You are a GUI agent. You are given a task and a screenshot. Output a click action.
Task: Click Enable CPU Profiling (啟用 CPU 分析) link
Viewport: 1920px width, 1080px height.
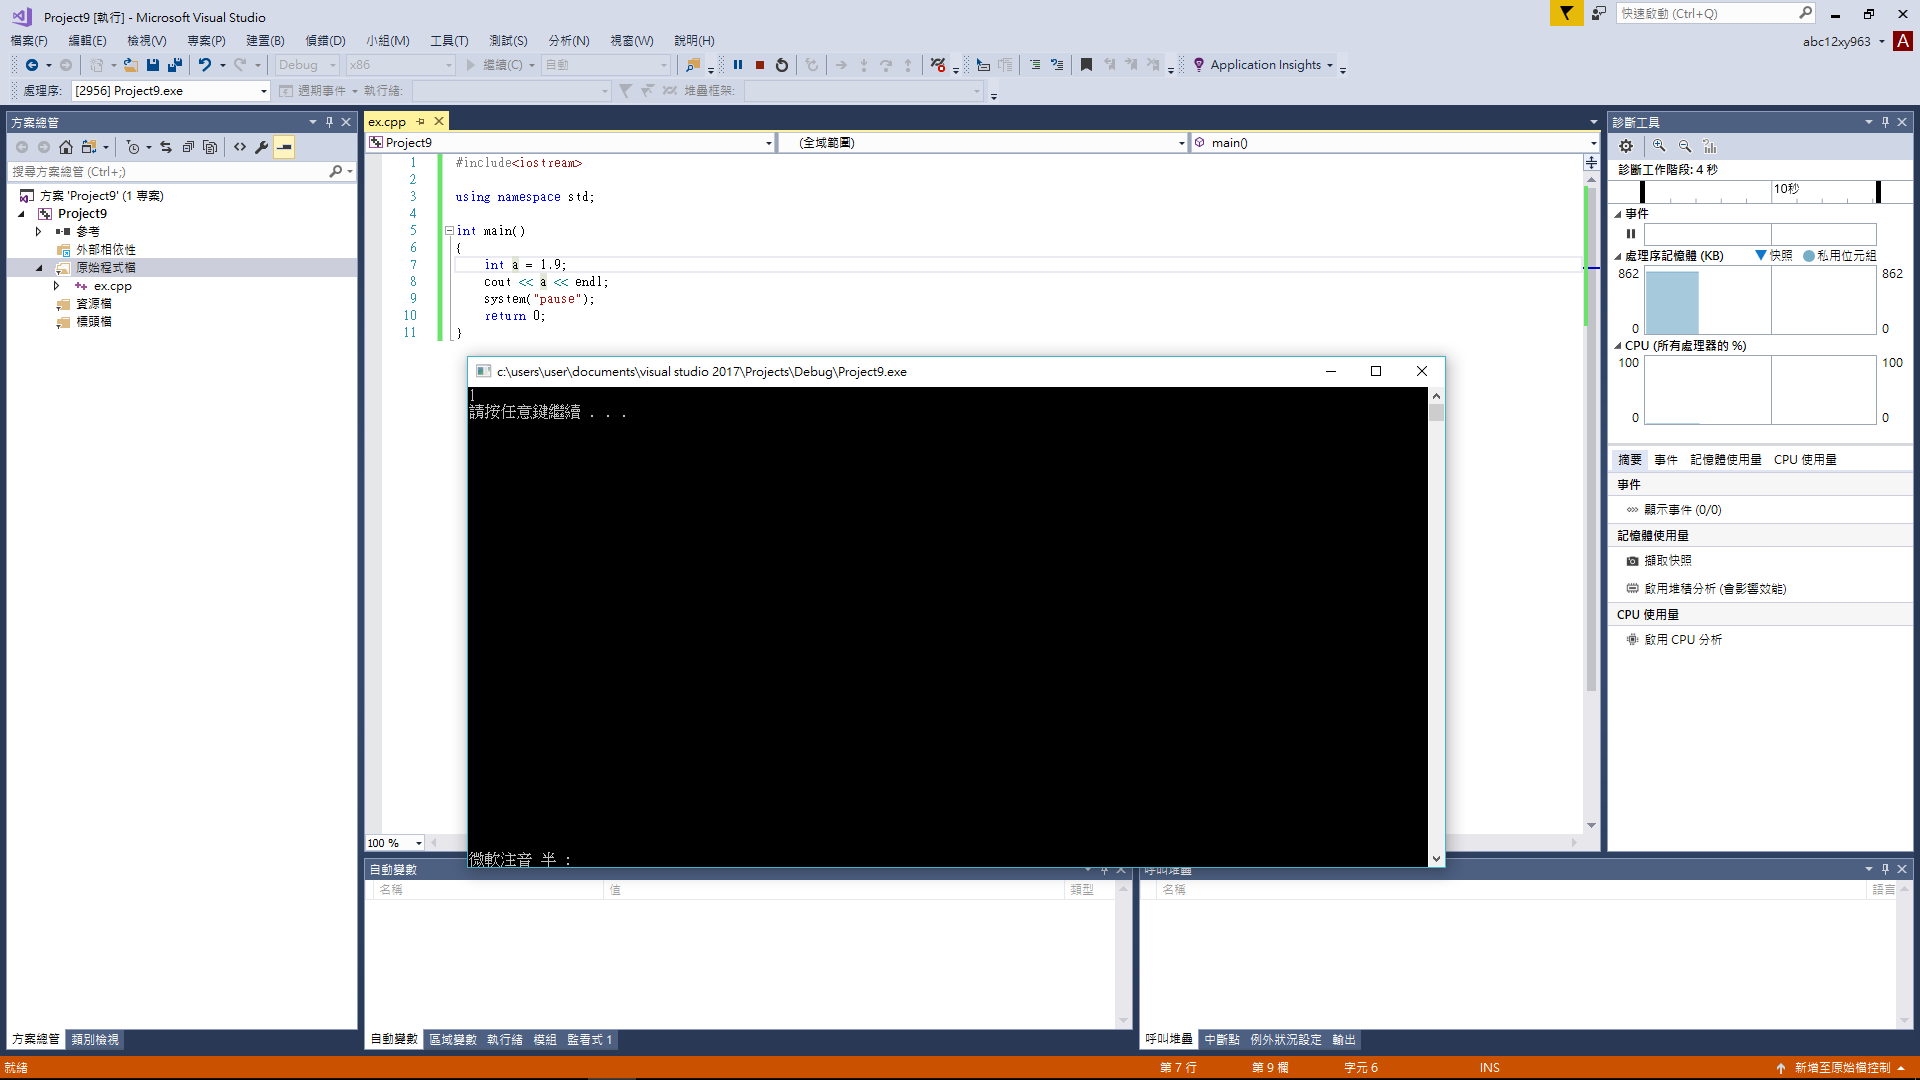tap(1683, 640)
